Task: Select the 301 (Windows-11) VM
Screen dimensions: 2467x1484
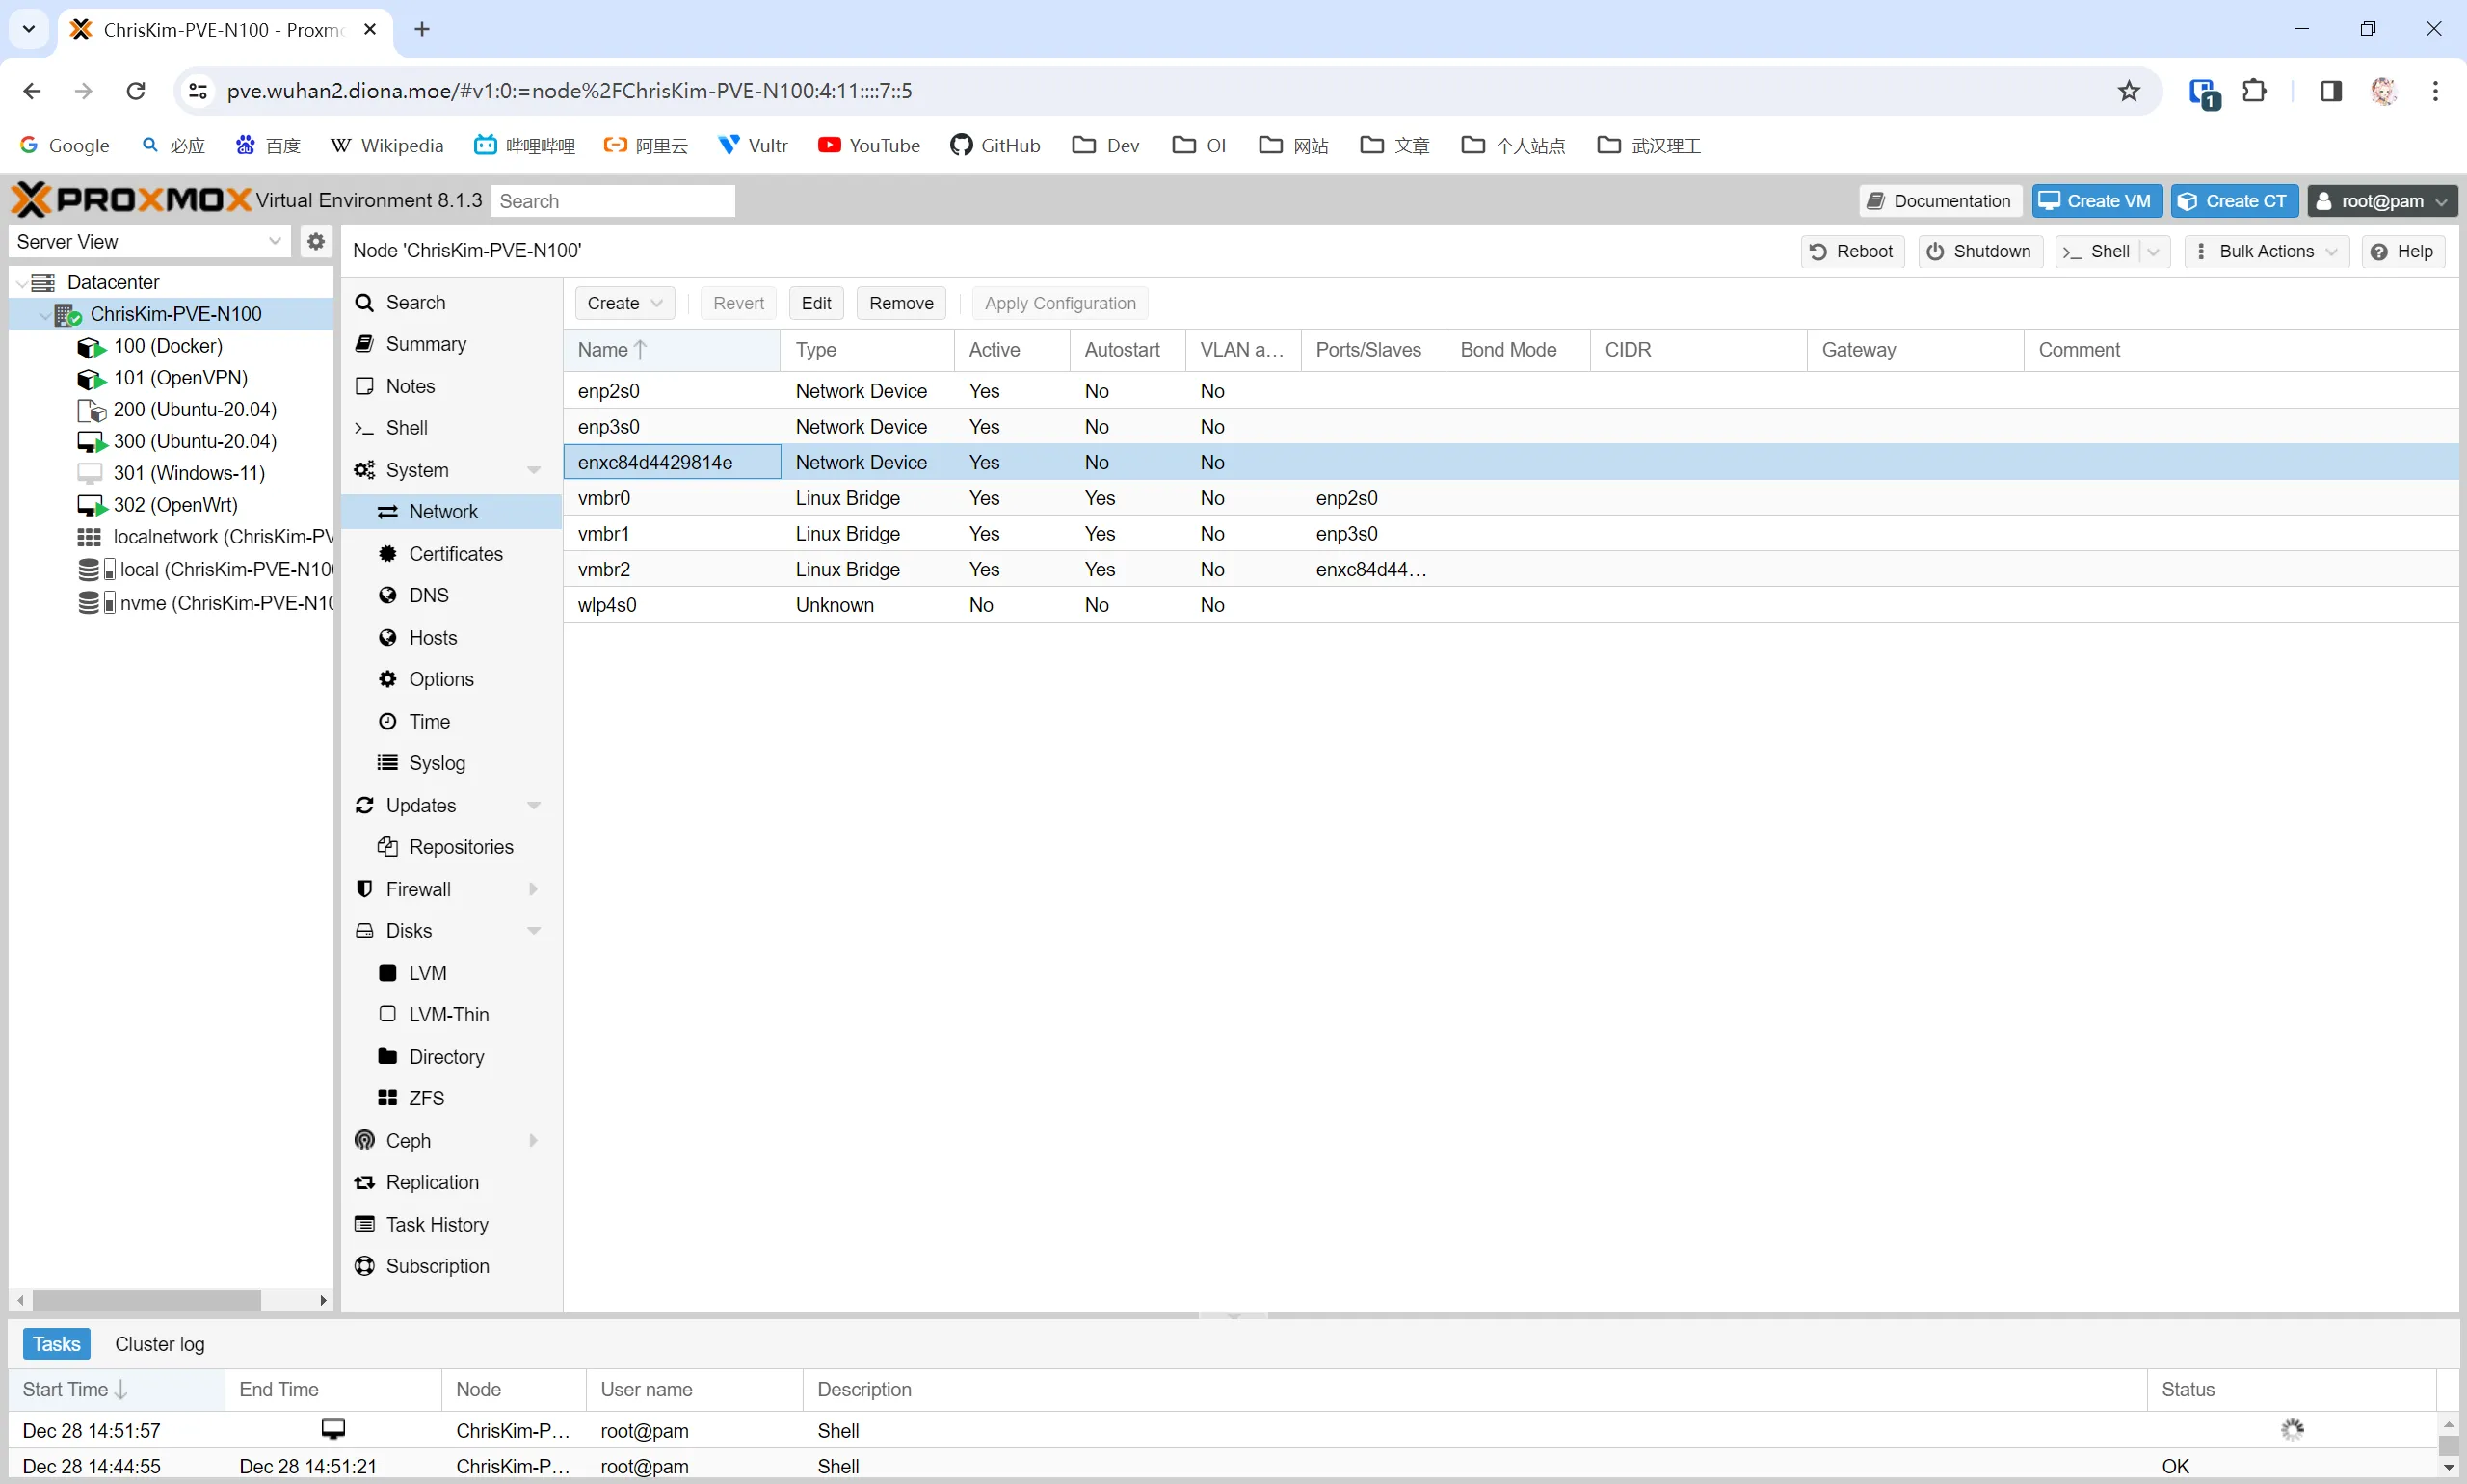Action: (188, 473)
